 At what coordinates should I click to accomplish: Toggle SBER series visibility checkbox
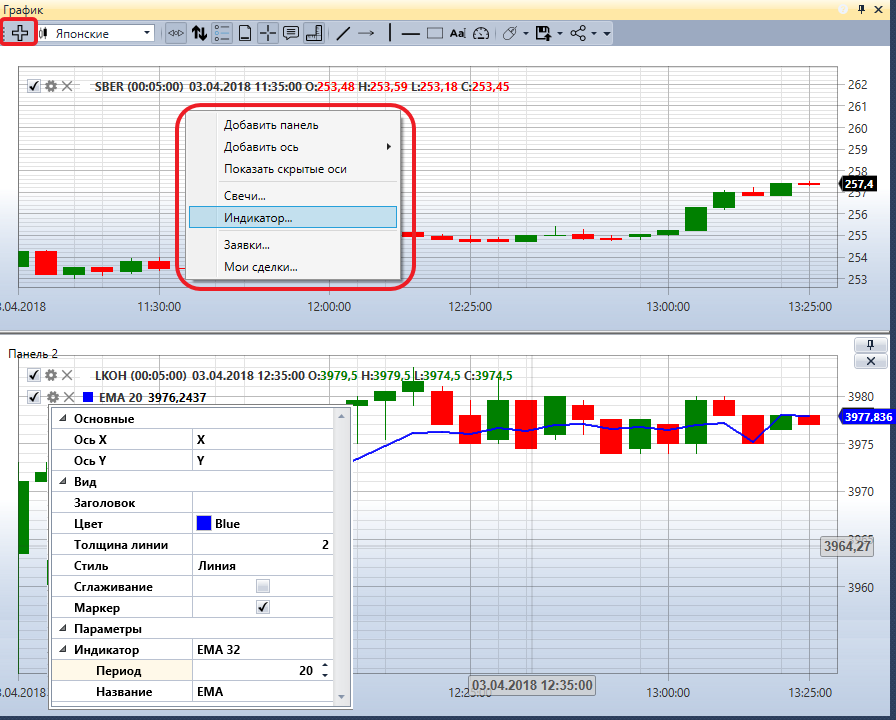[x=34, y=86]
